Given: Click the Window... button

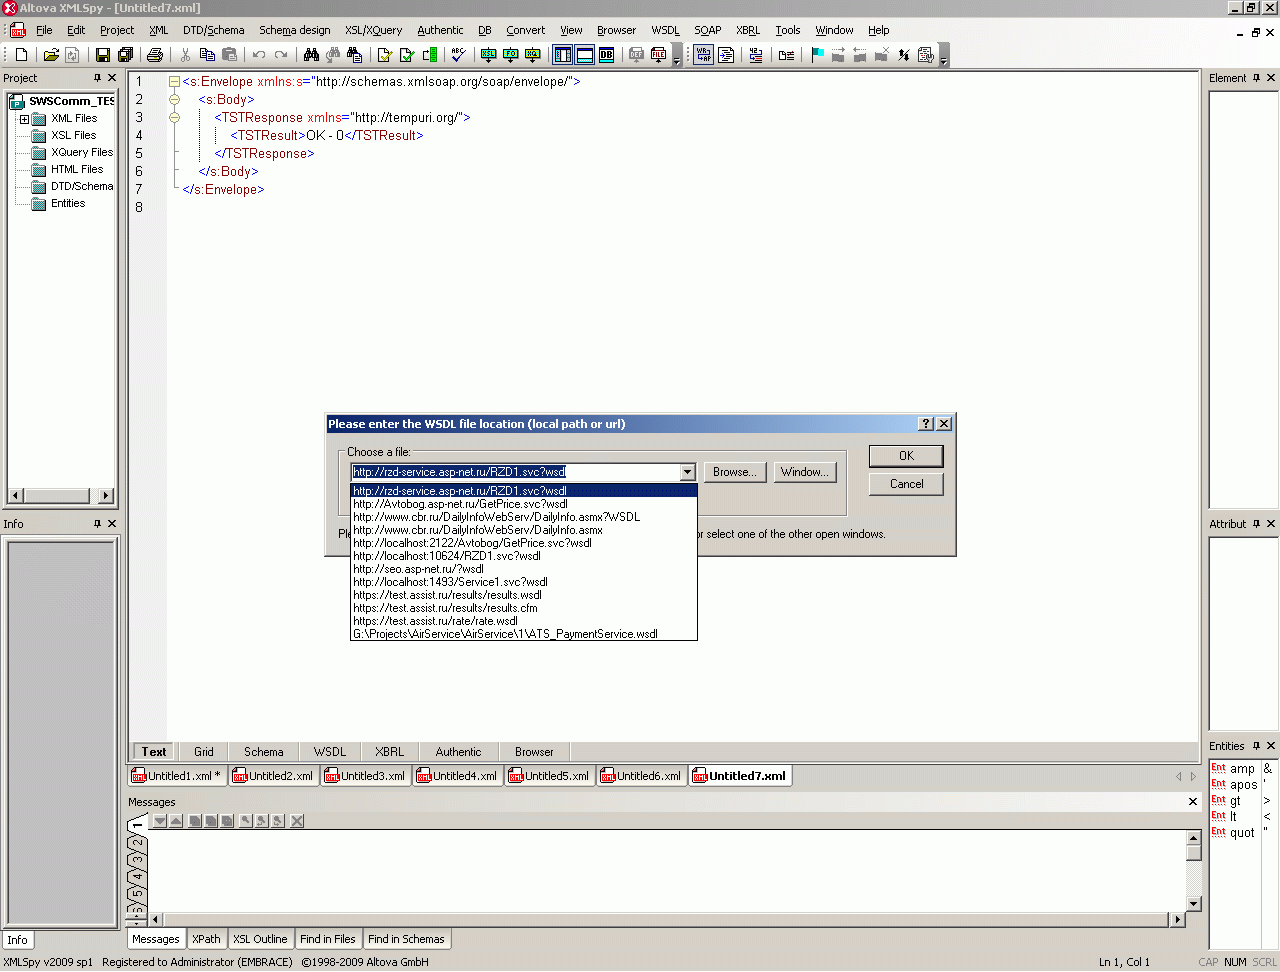Looking at the screenshot, I should pyautogui.click(x=805, y=472).
